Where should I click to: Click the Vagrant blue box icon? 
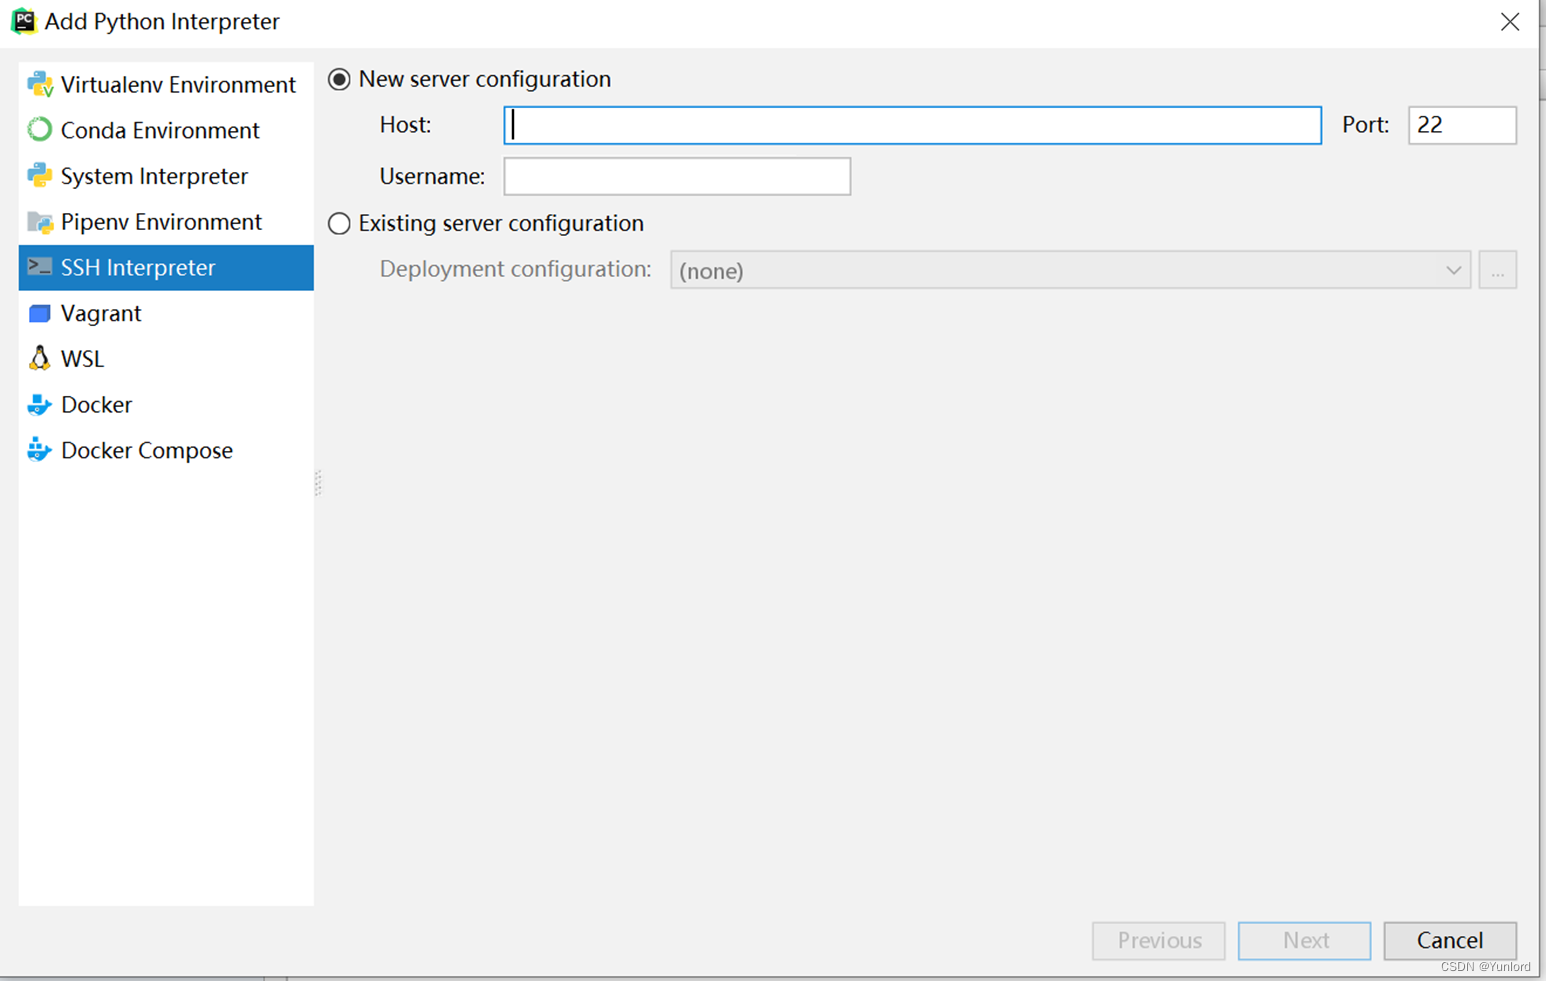[40, 314]
